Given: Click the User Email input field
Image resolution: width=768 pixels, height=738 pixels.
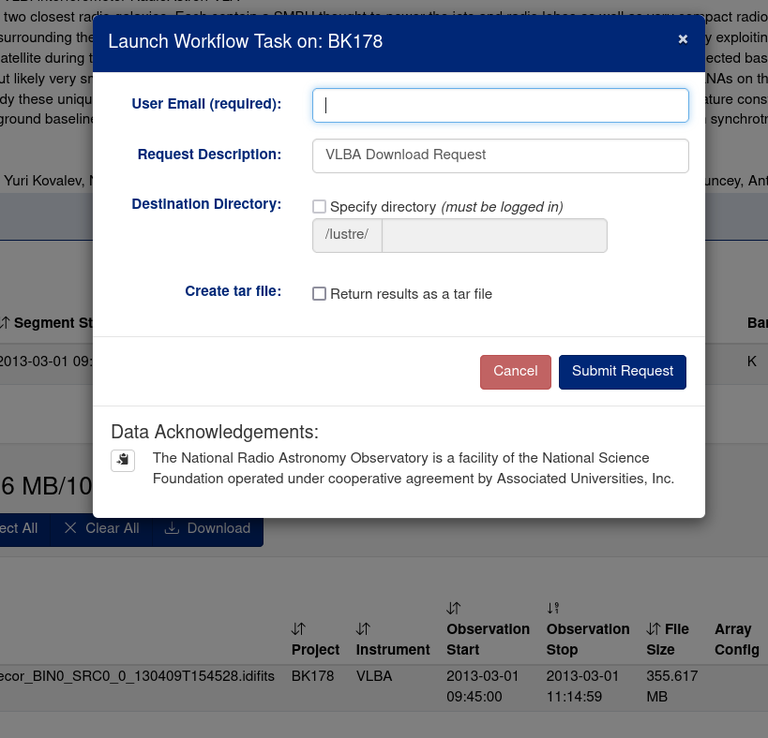Looking at the screenshot, I should coord(500,105).
